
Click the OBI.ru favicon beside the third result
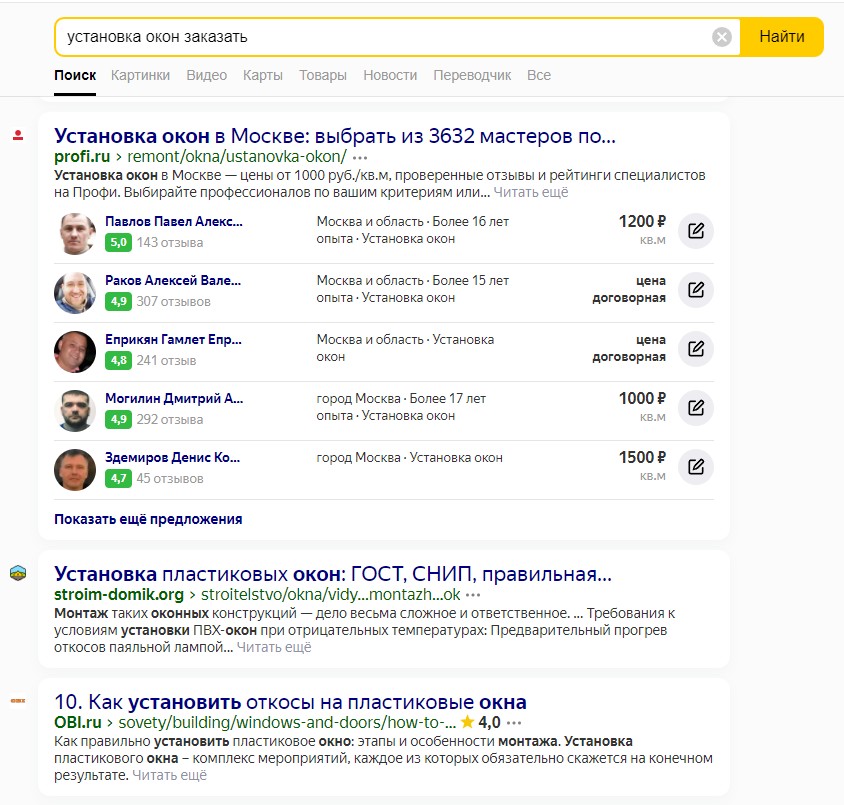tap(18, 701)
